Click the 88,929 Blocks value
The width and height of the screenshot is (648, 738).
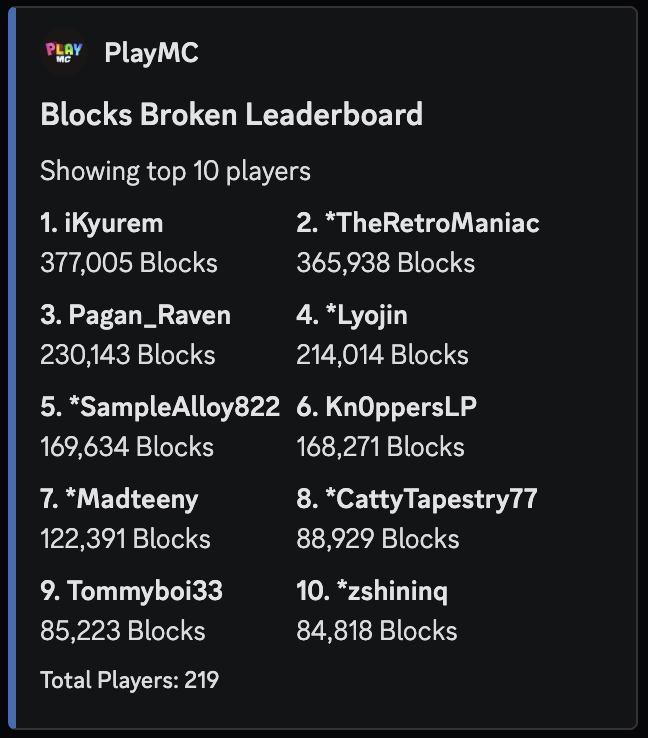click(x=377, y=539)
